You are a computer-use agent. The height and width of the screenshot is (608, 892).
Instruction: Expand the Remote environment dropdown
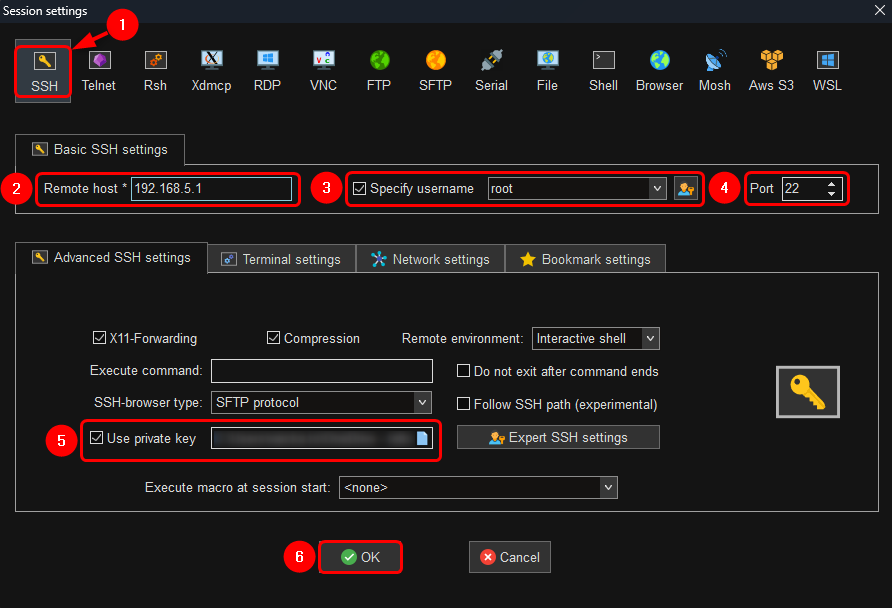[x=650, y=339]
